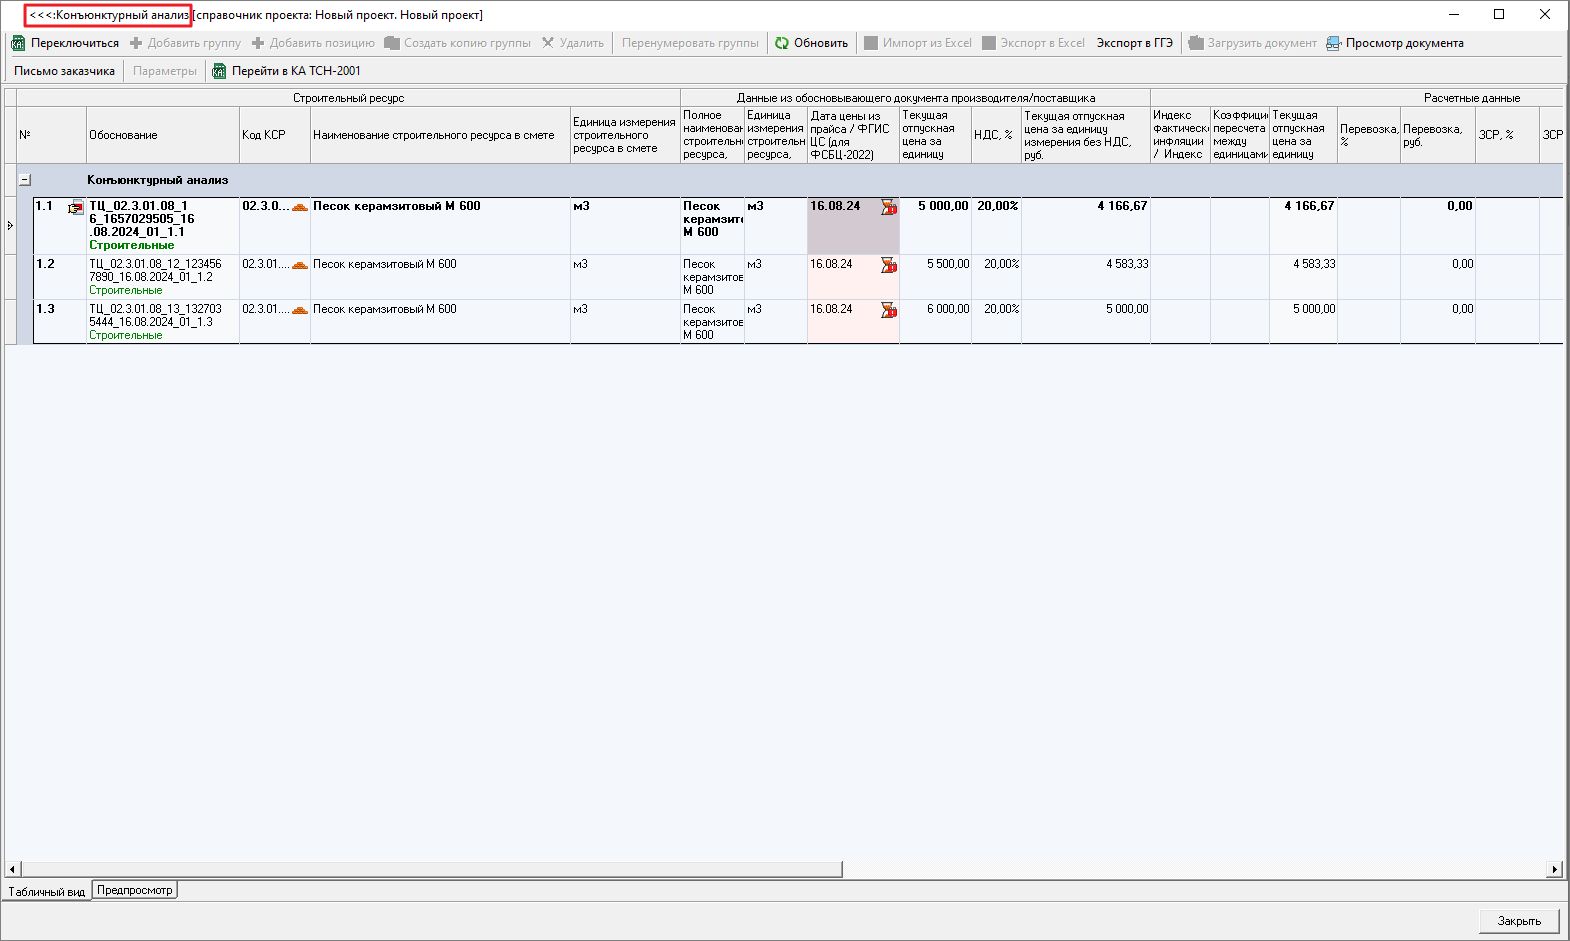
Task: Click the document icon in row 1.1
Action: (x=76, y=208)
